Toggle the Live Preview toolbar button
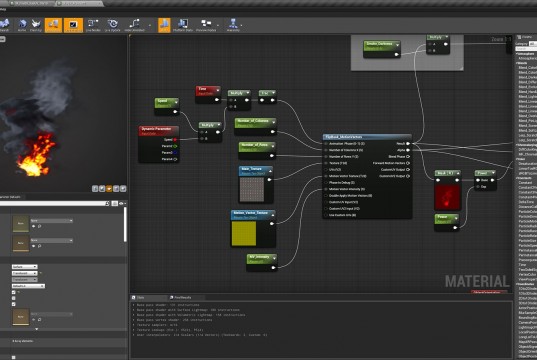The height and width of the screenshot is (360, 537). point(73,25)
